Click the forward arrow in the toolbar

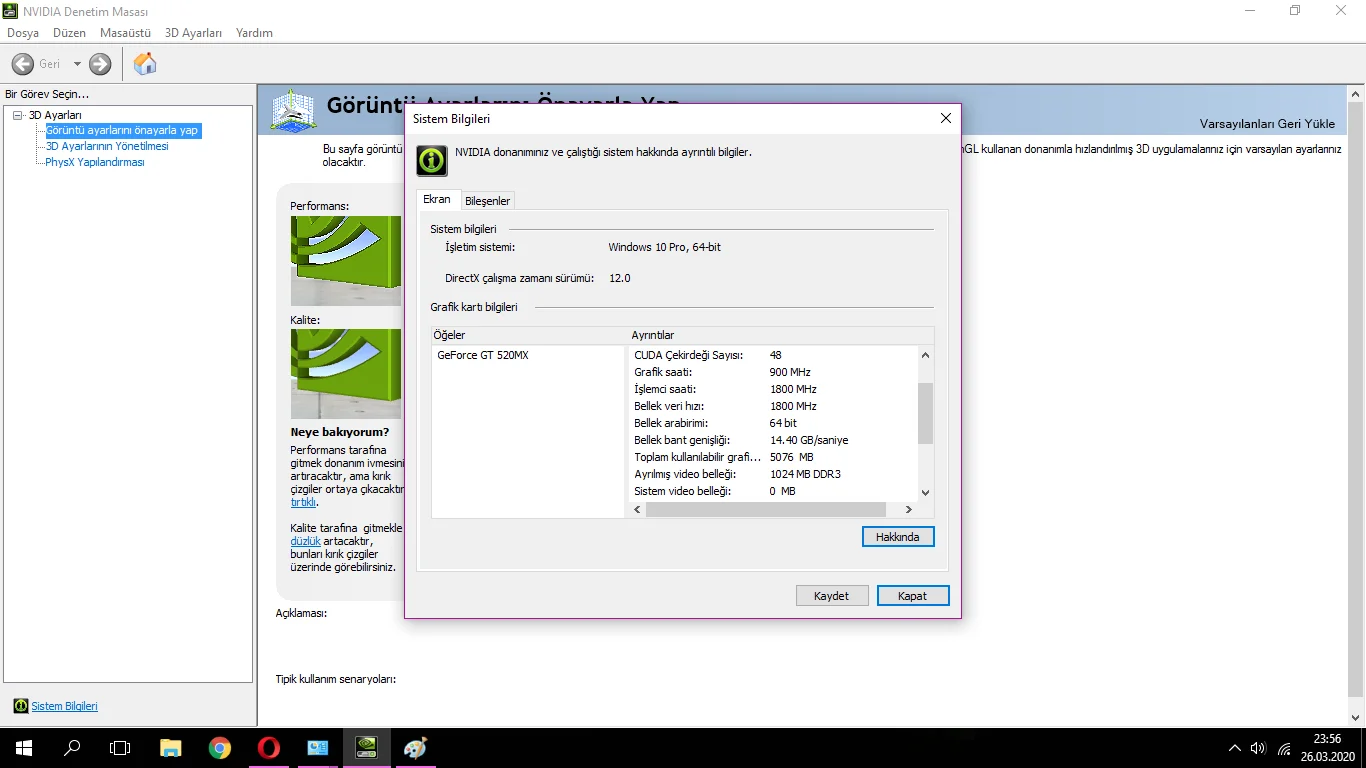pyautogui.click(x=100, y=64)
